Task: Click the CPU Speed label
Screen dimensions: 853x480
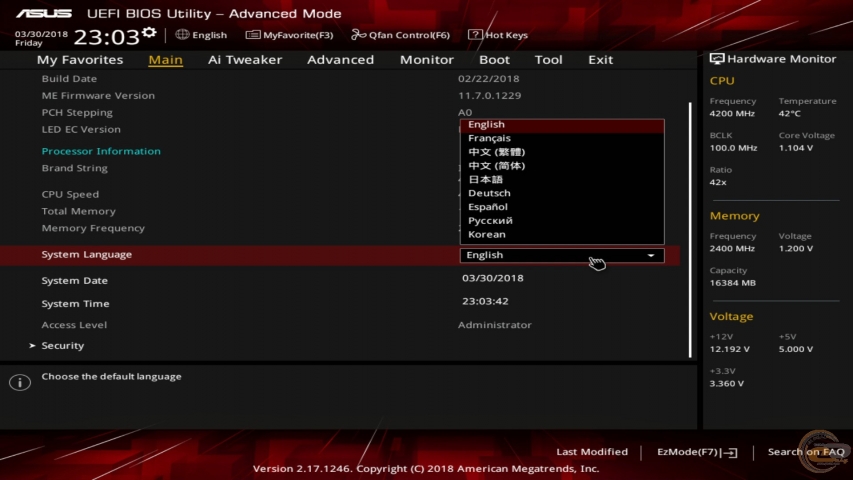Action: tap(70, 194)
